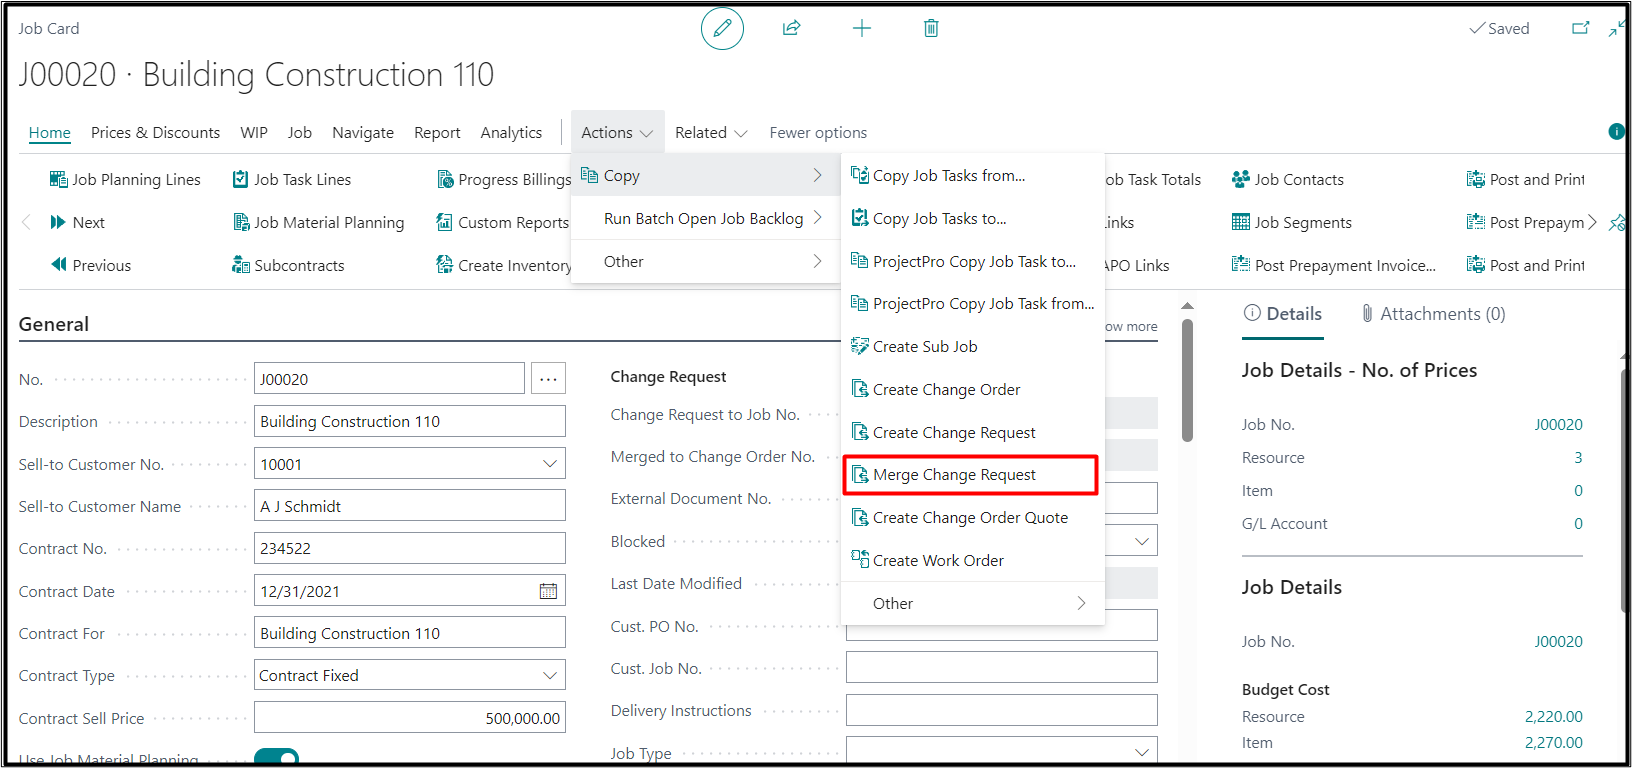Open the Analytics tab
The width and height of the screenshot is (1632, 768).
point(511,132)
